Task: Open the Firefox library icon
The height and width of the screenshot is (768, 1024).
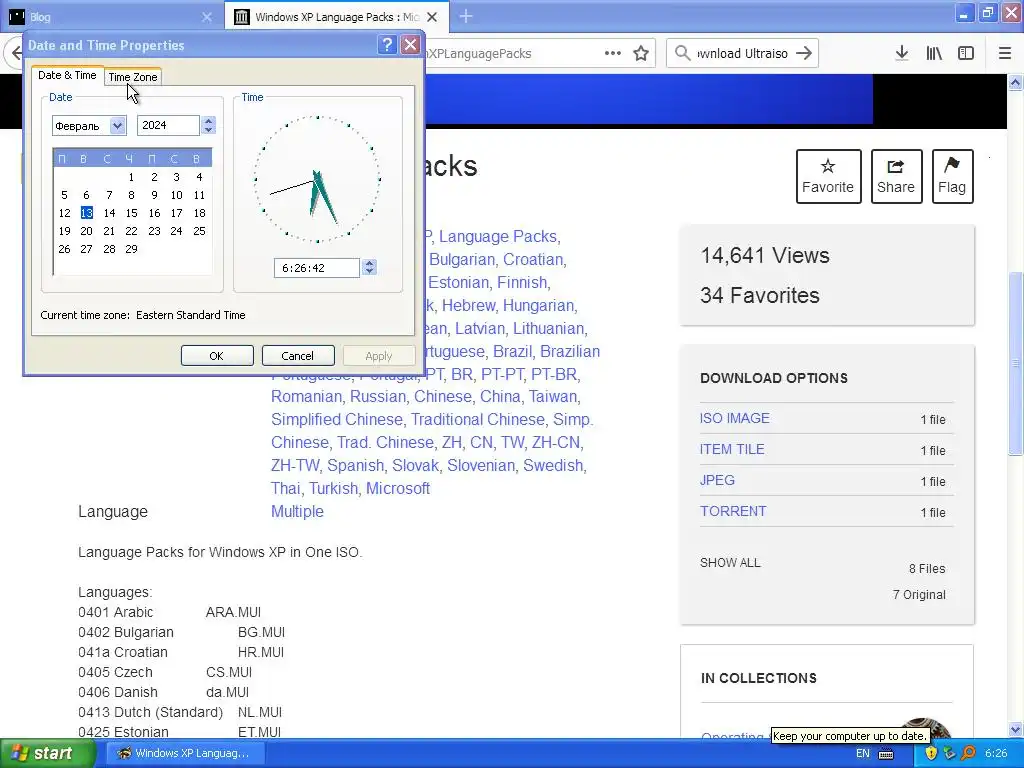Action: pyautogui.click(x=934, y=53)
